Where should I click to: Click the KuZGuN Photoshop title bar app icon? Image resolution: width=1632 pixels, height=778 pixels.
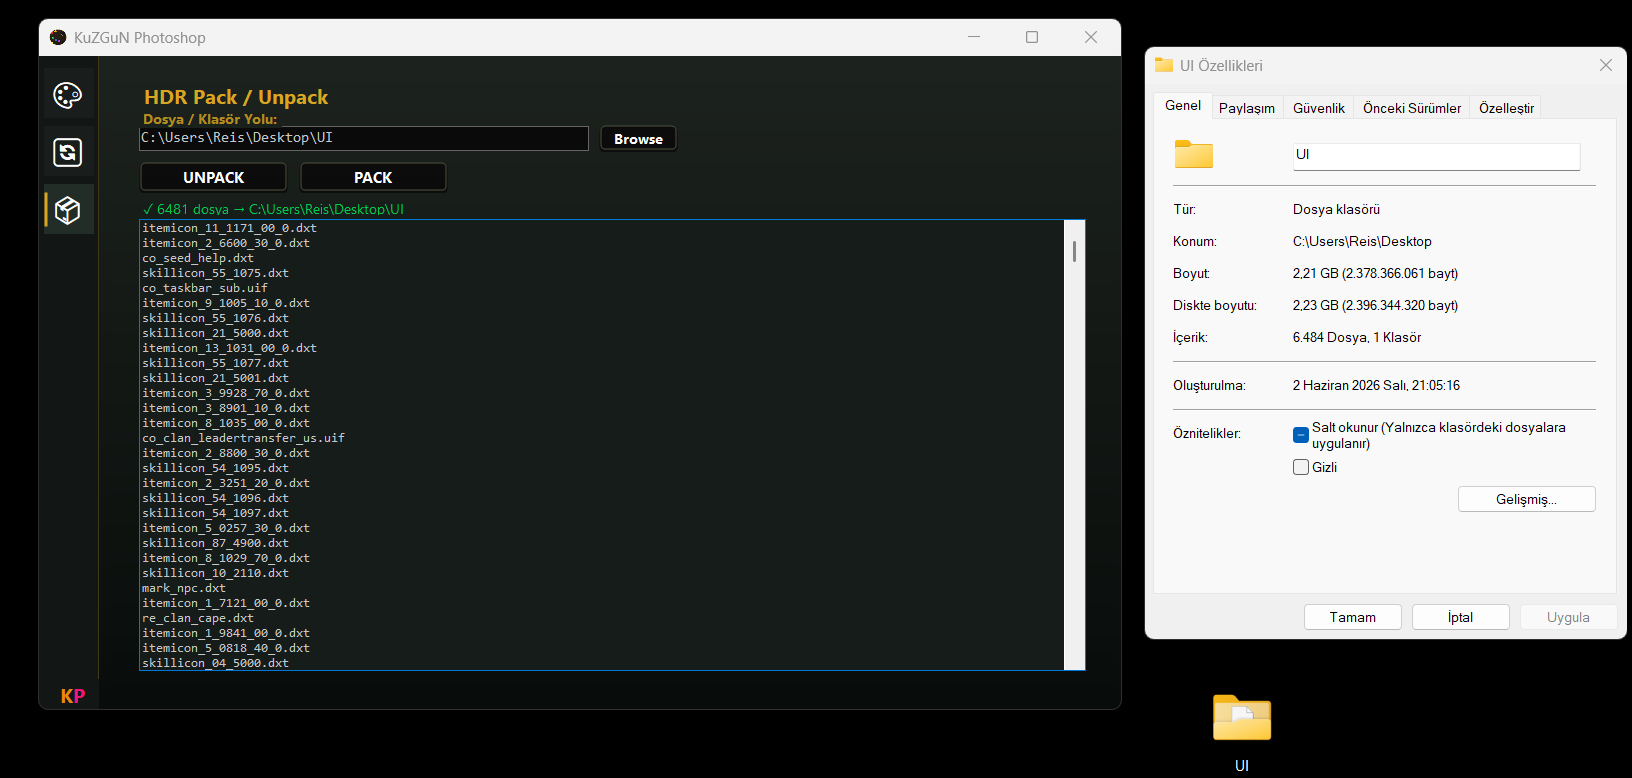pos(58,37)
